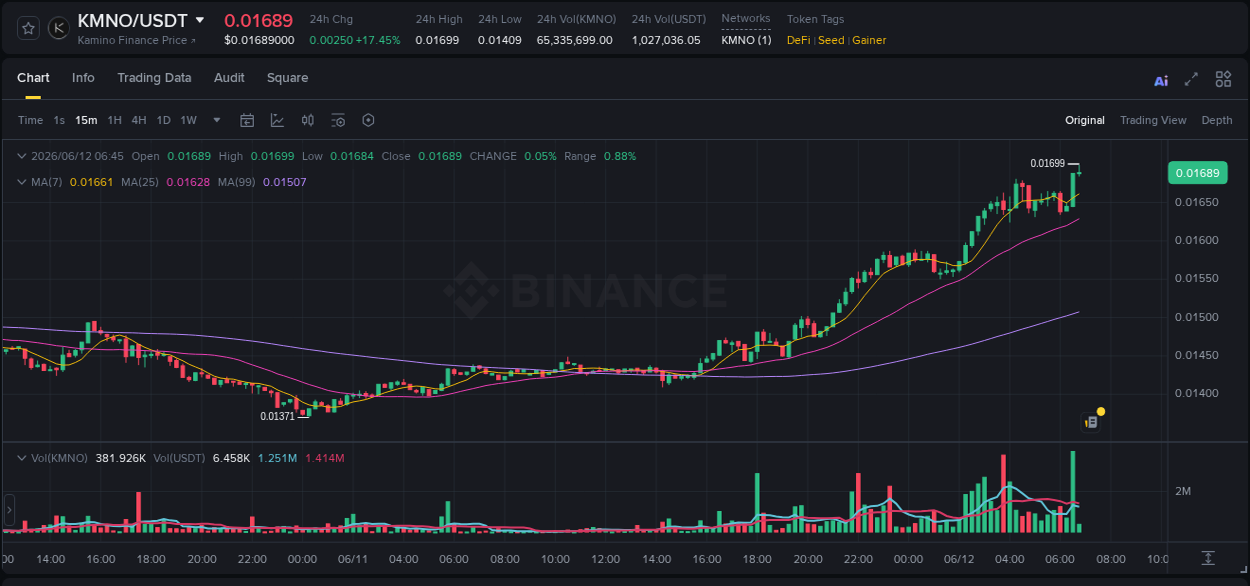Click the hexagon chart settings icon

[368, 120]
